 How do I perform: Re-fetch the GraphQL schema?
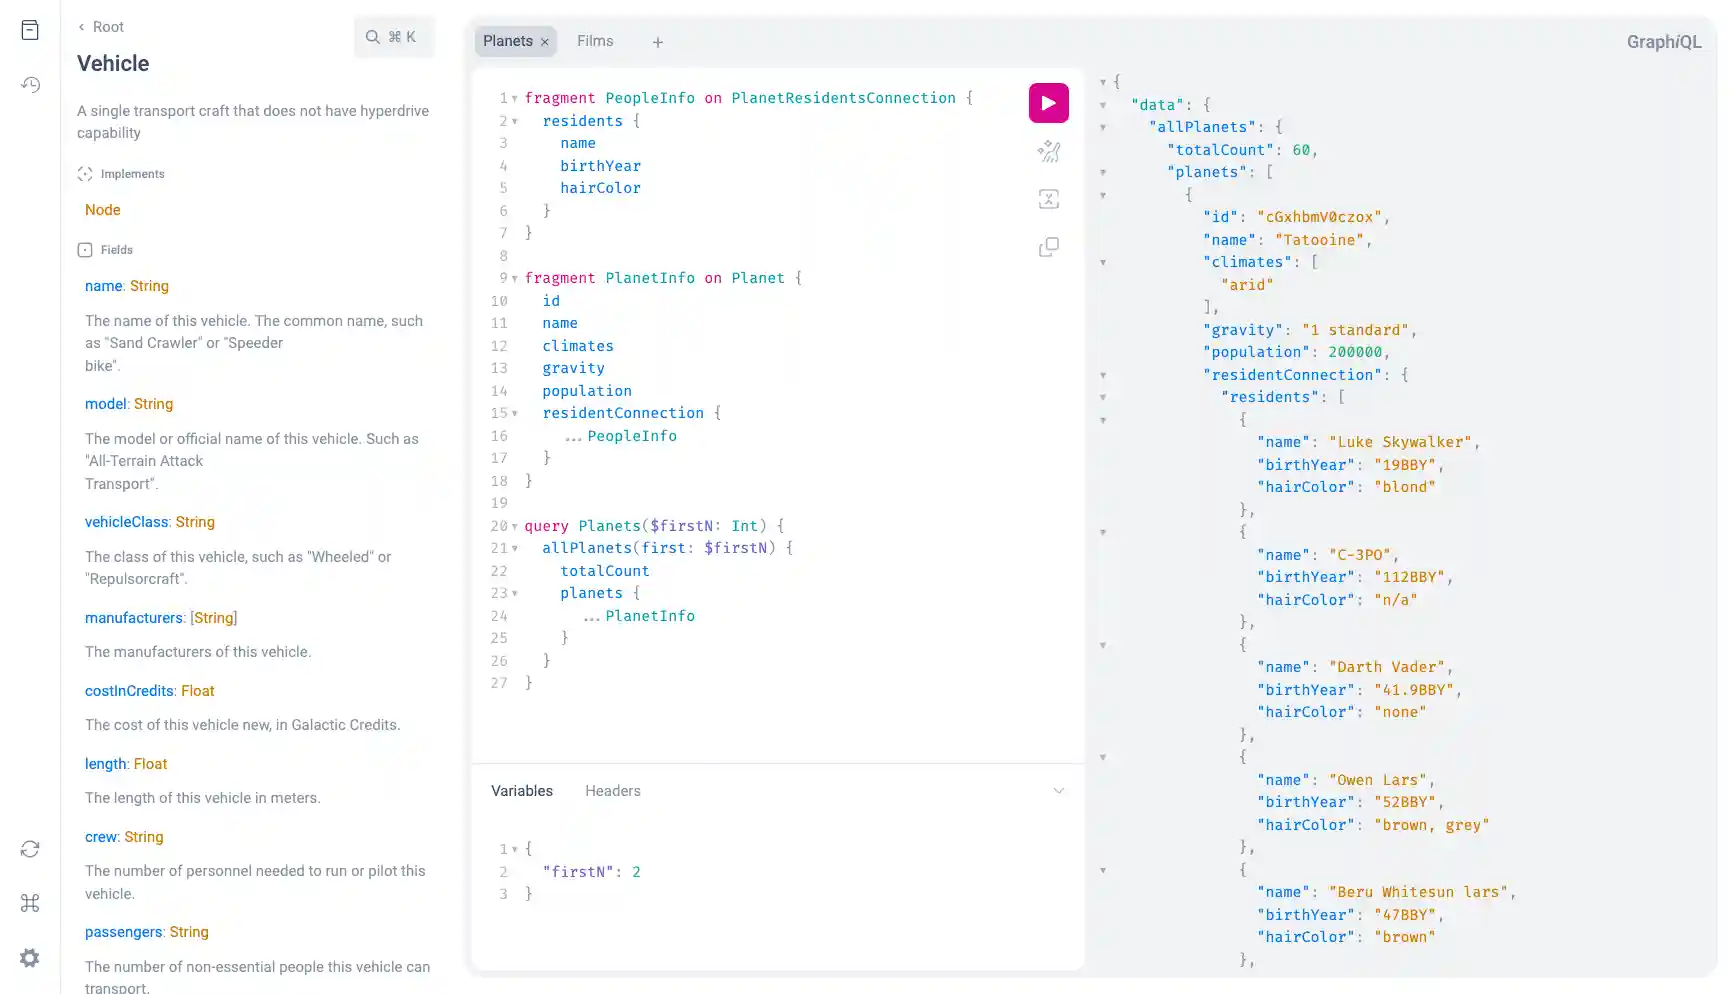coord(29,848)
